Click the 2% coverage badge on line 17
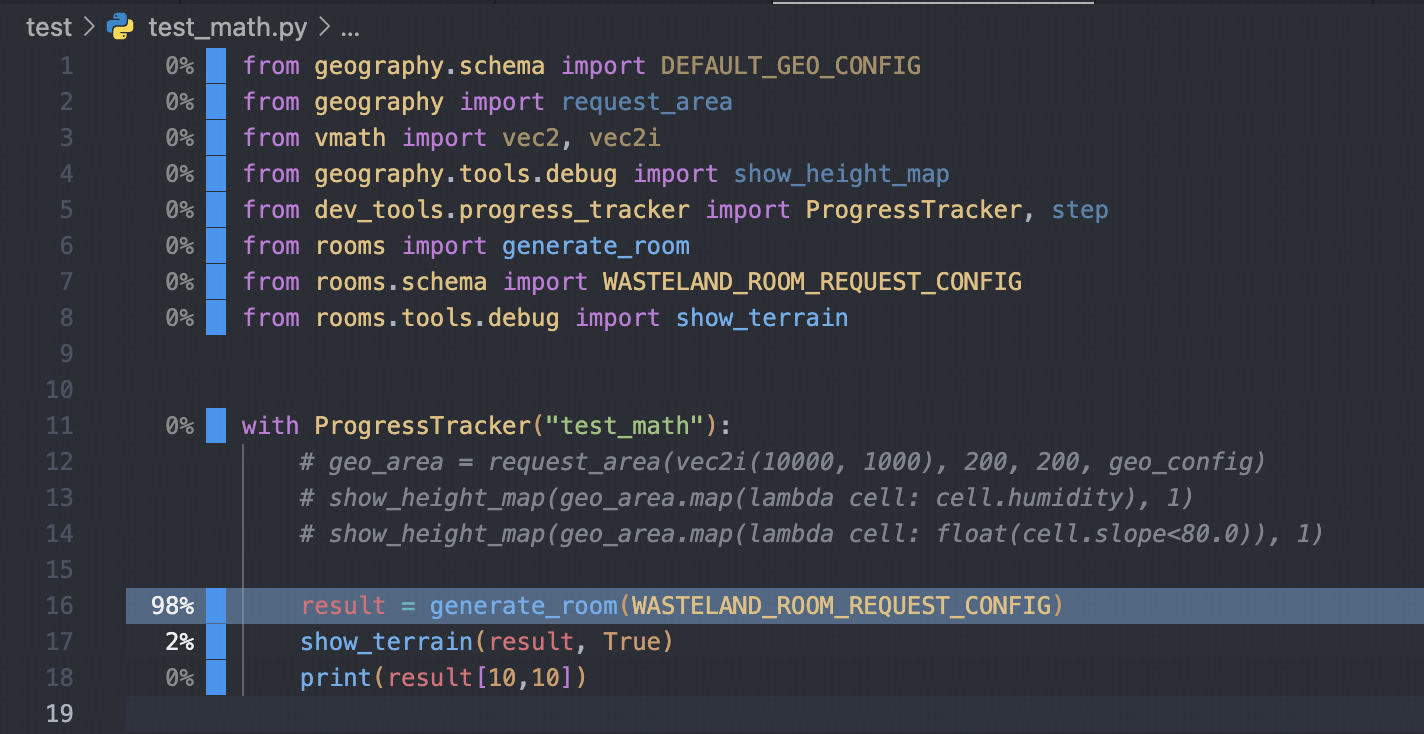This screenshot has height=734, width=1424. [x=181, y=641]
